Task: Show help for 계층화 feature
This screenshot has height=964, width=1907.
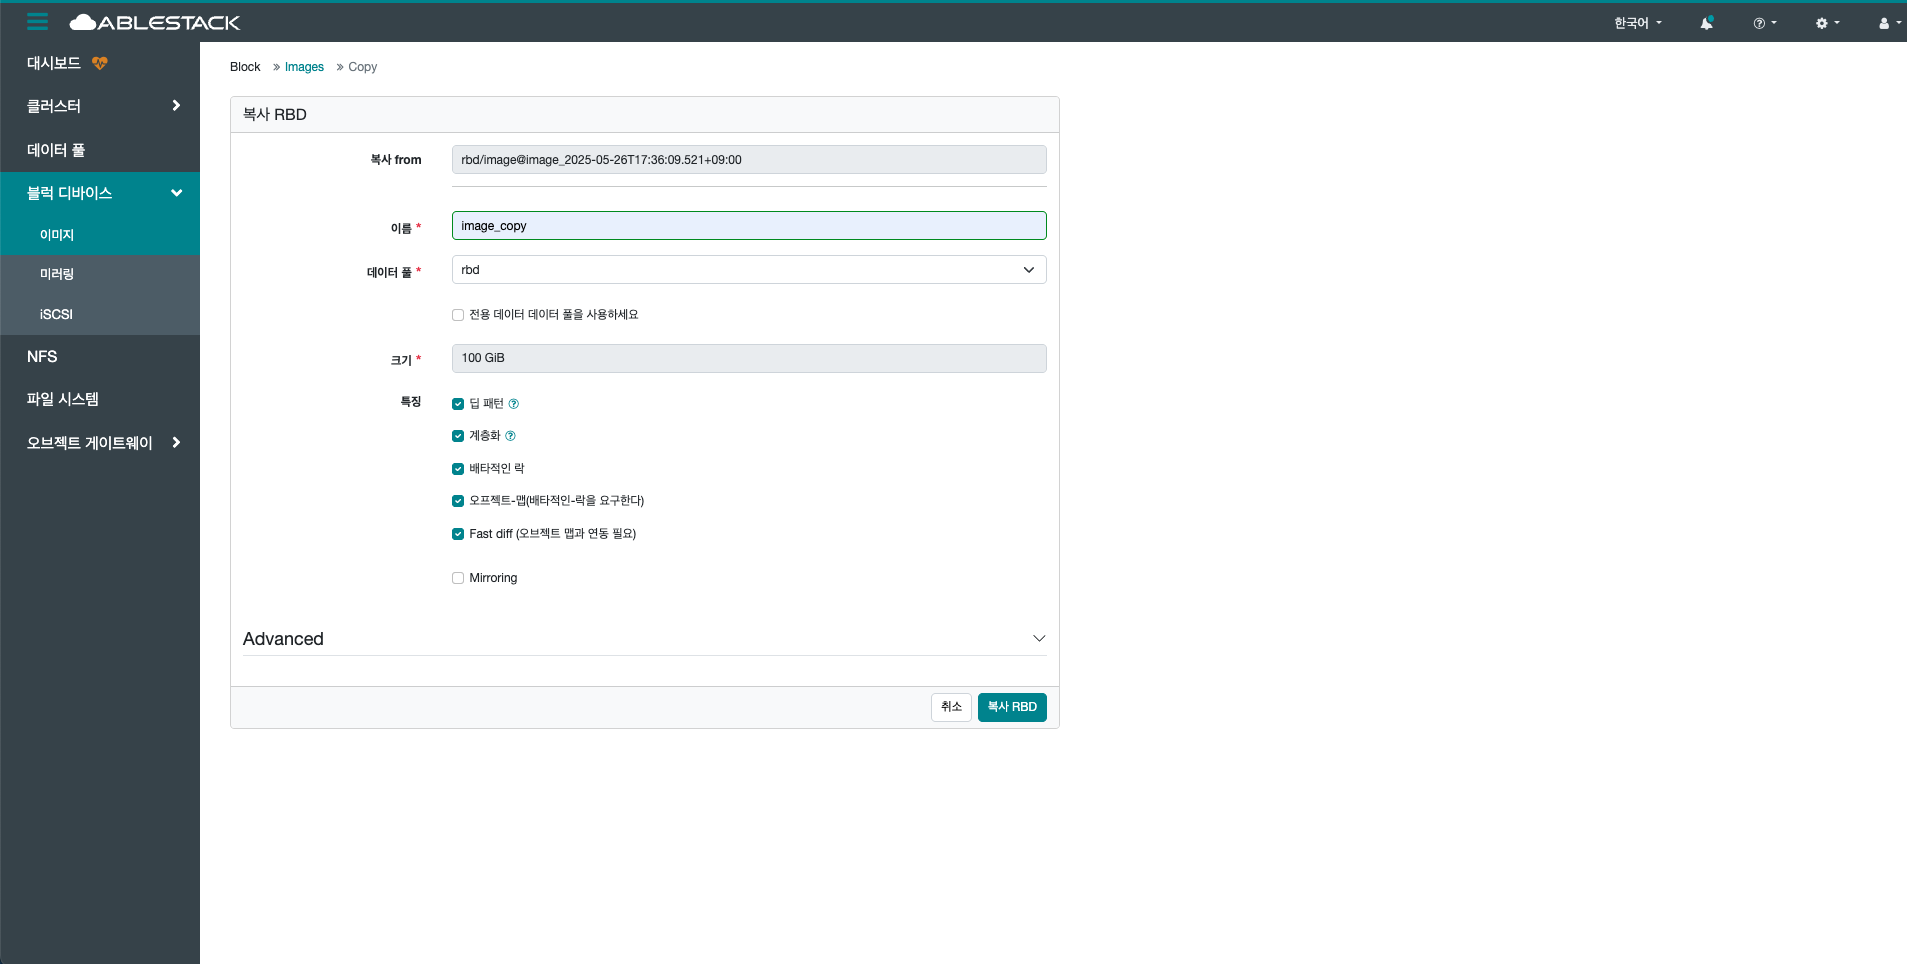Action: [510, 436]
